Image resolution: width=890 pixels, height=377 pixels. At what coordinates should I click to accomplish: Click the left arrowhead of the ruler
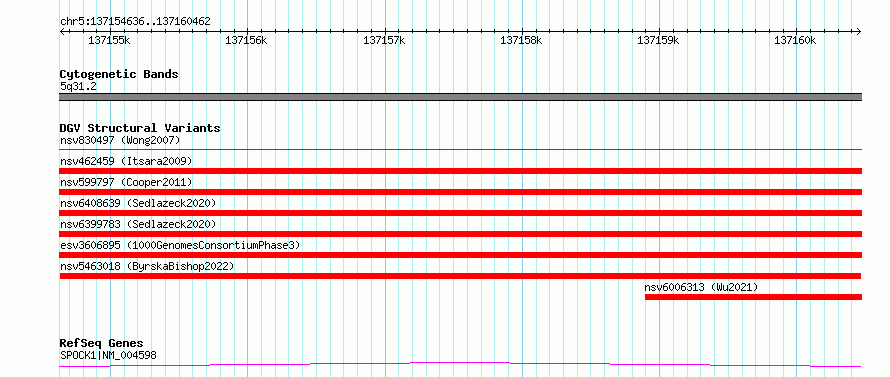click(62, 31)
